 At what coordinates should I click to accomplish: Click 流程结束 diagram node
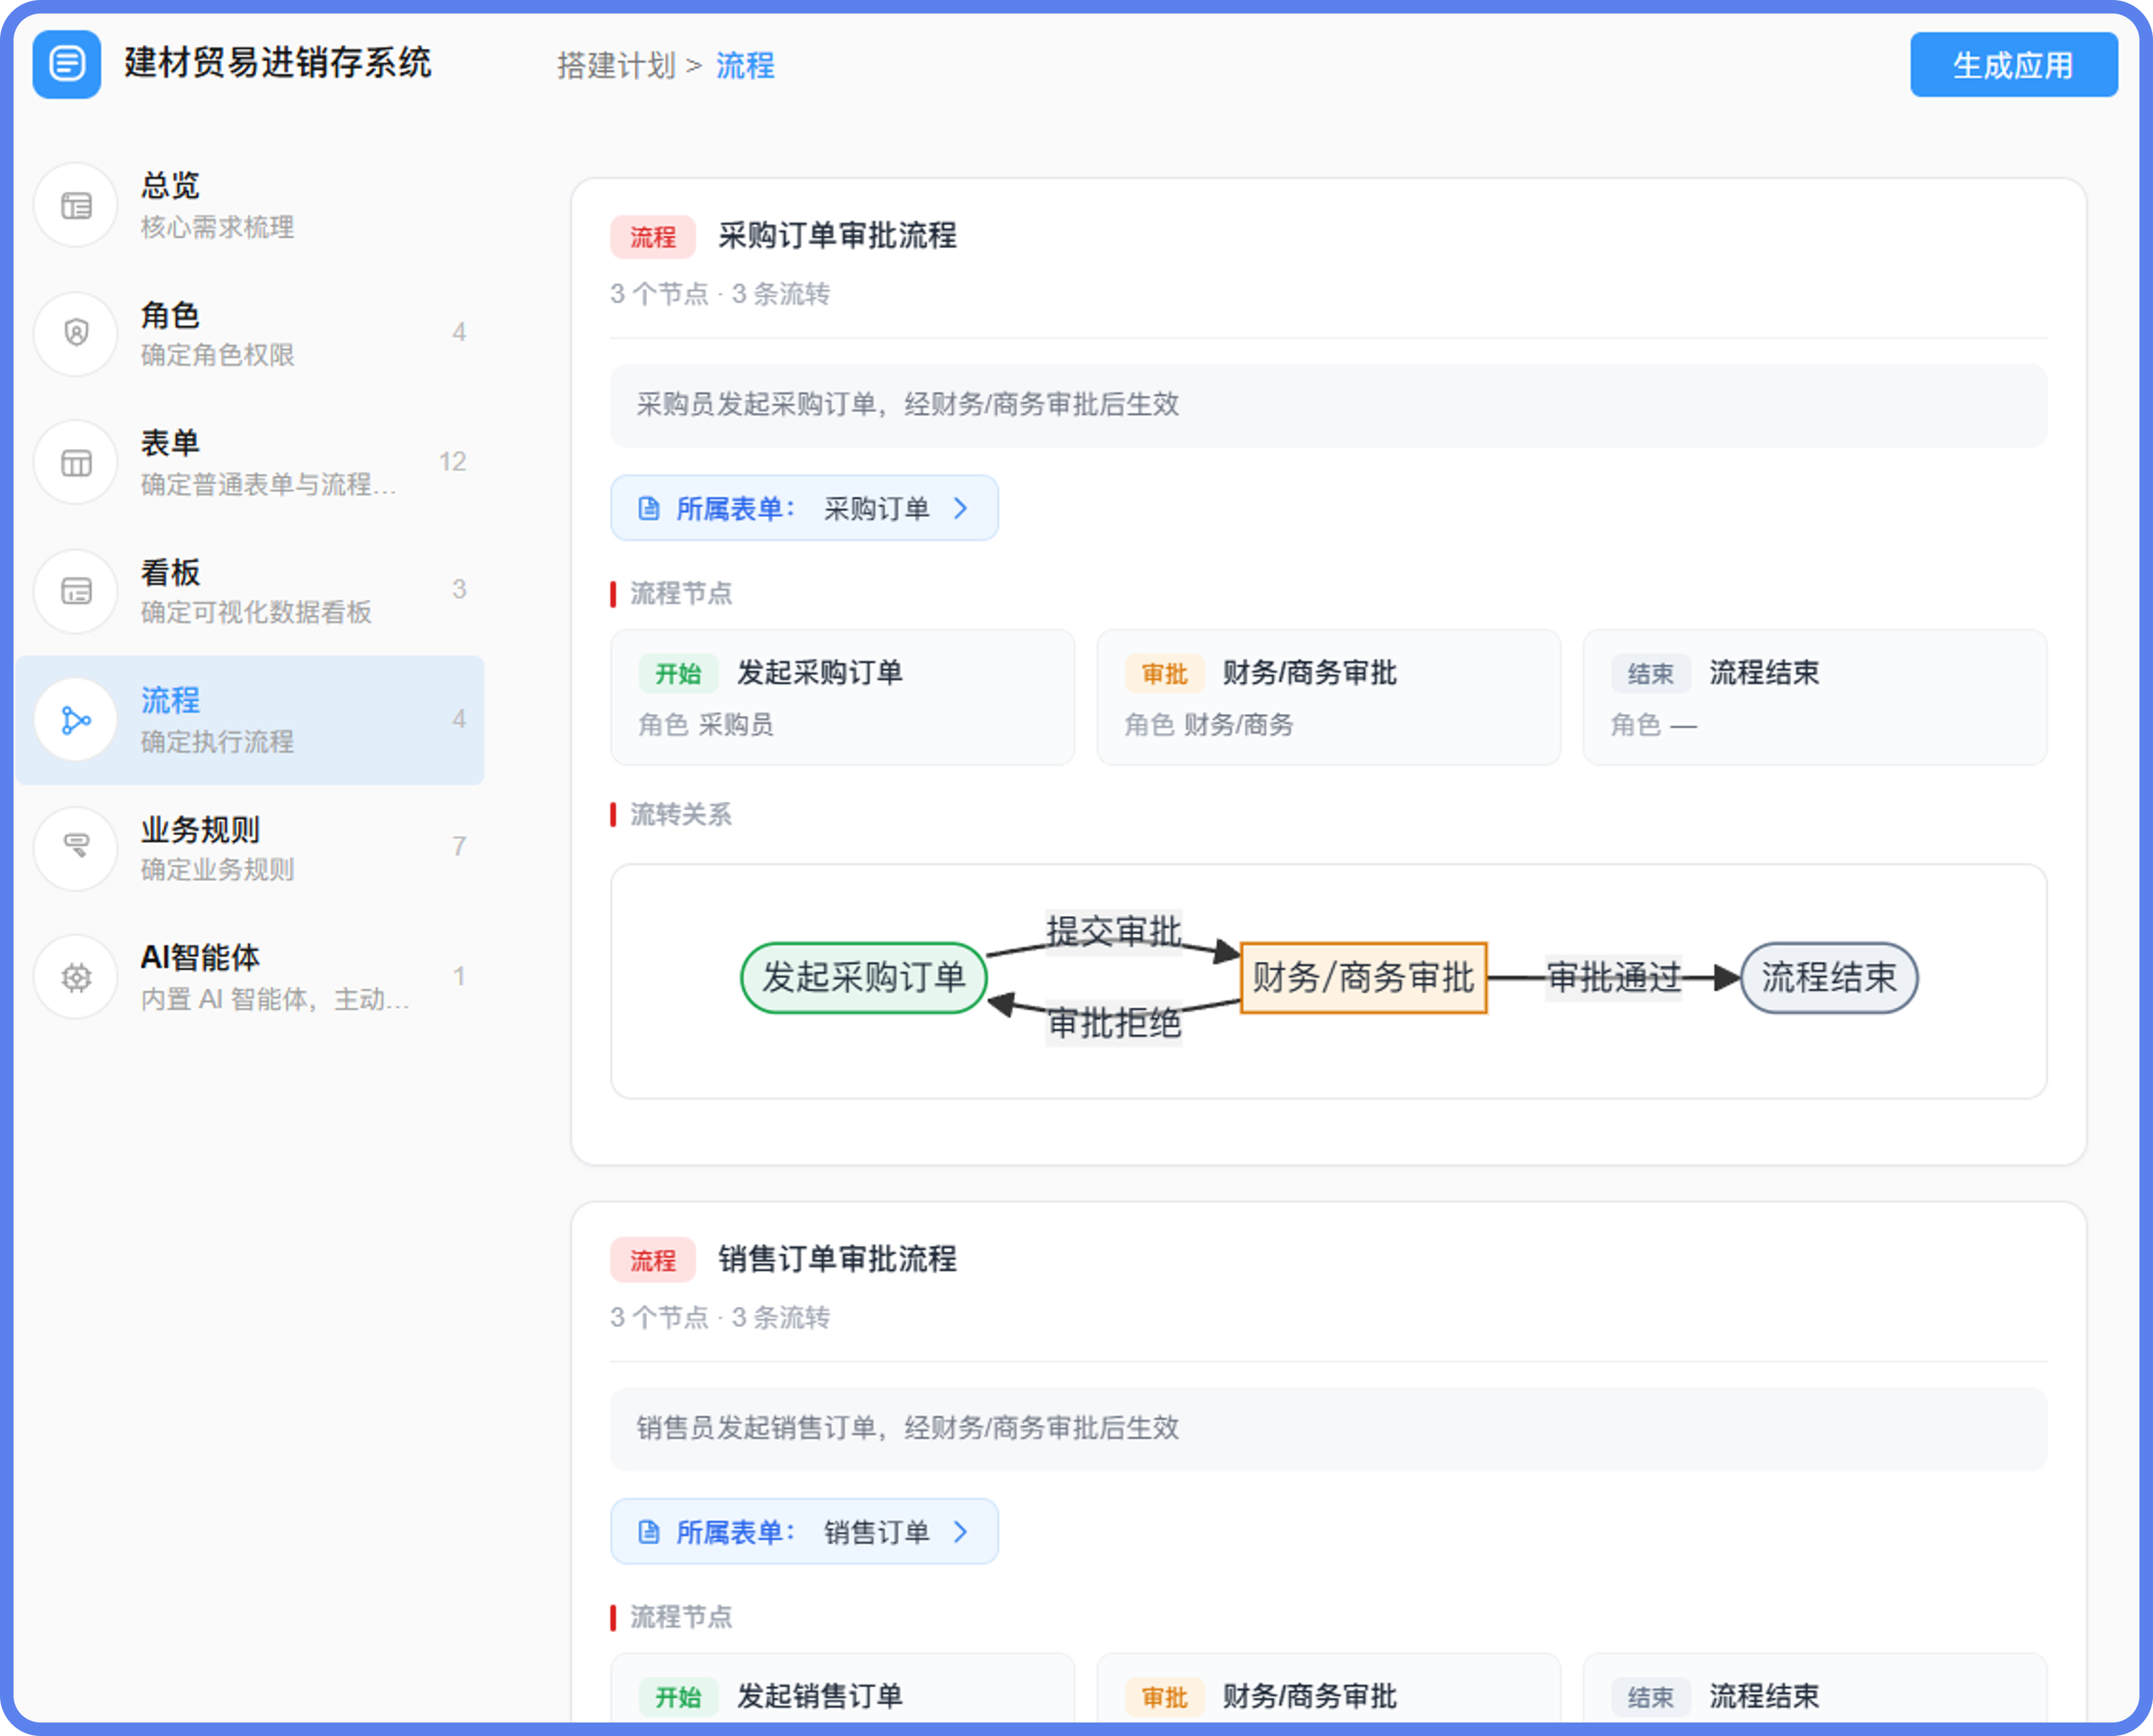tap(1829, 978)
